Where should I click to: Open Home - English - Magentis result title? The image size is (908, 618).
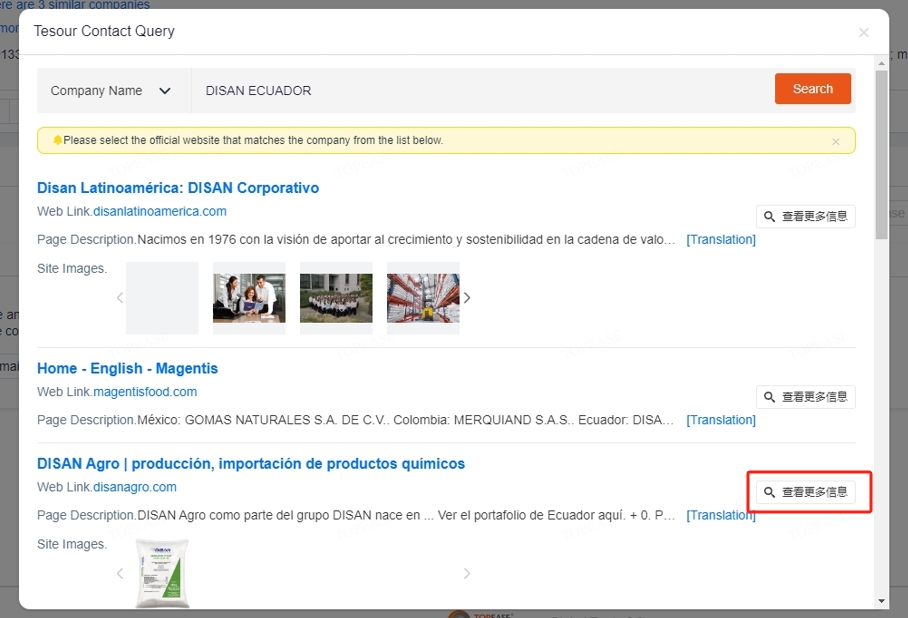tap(127, 368)
